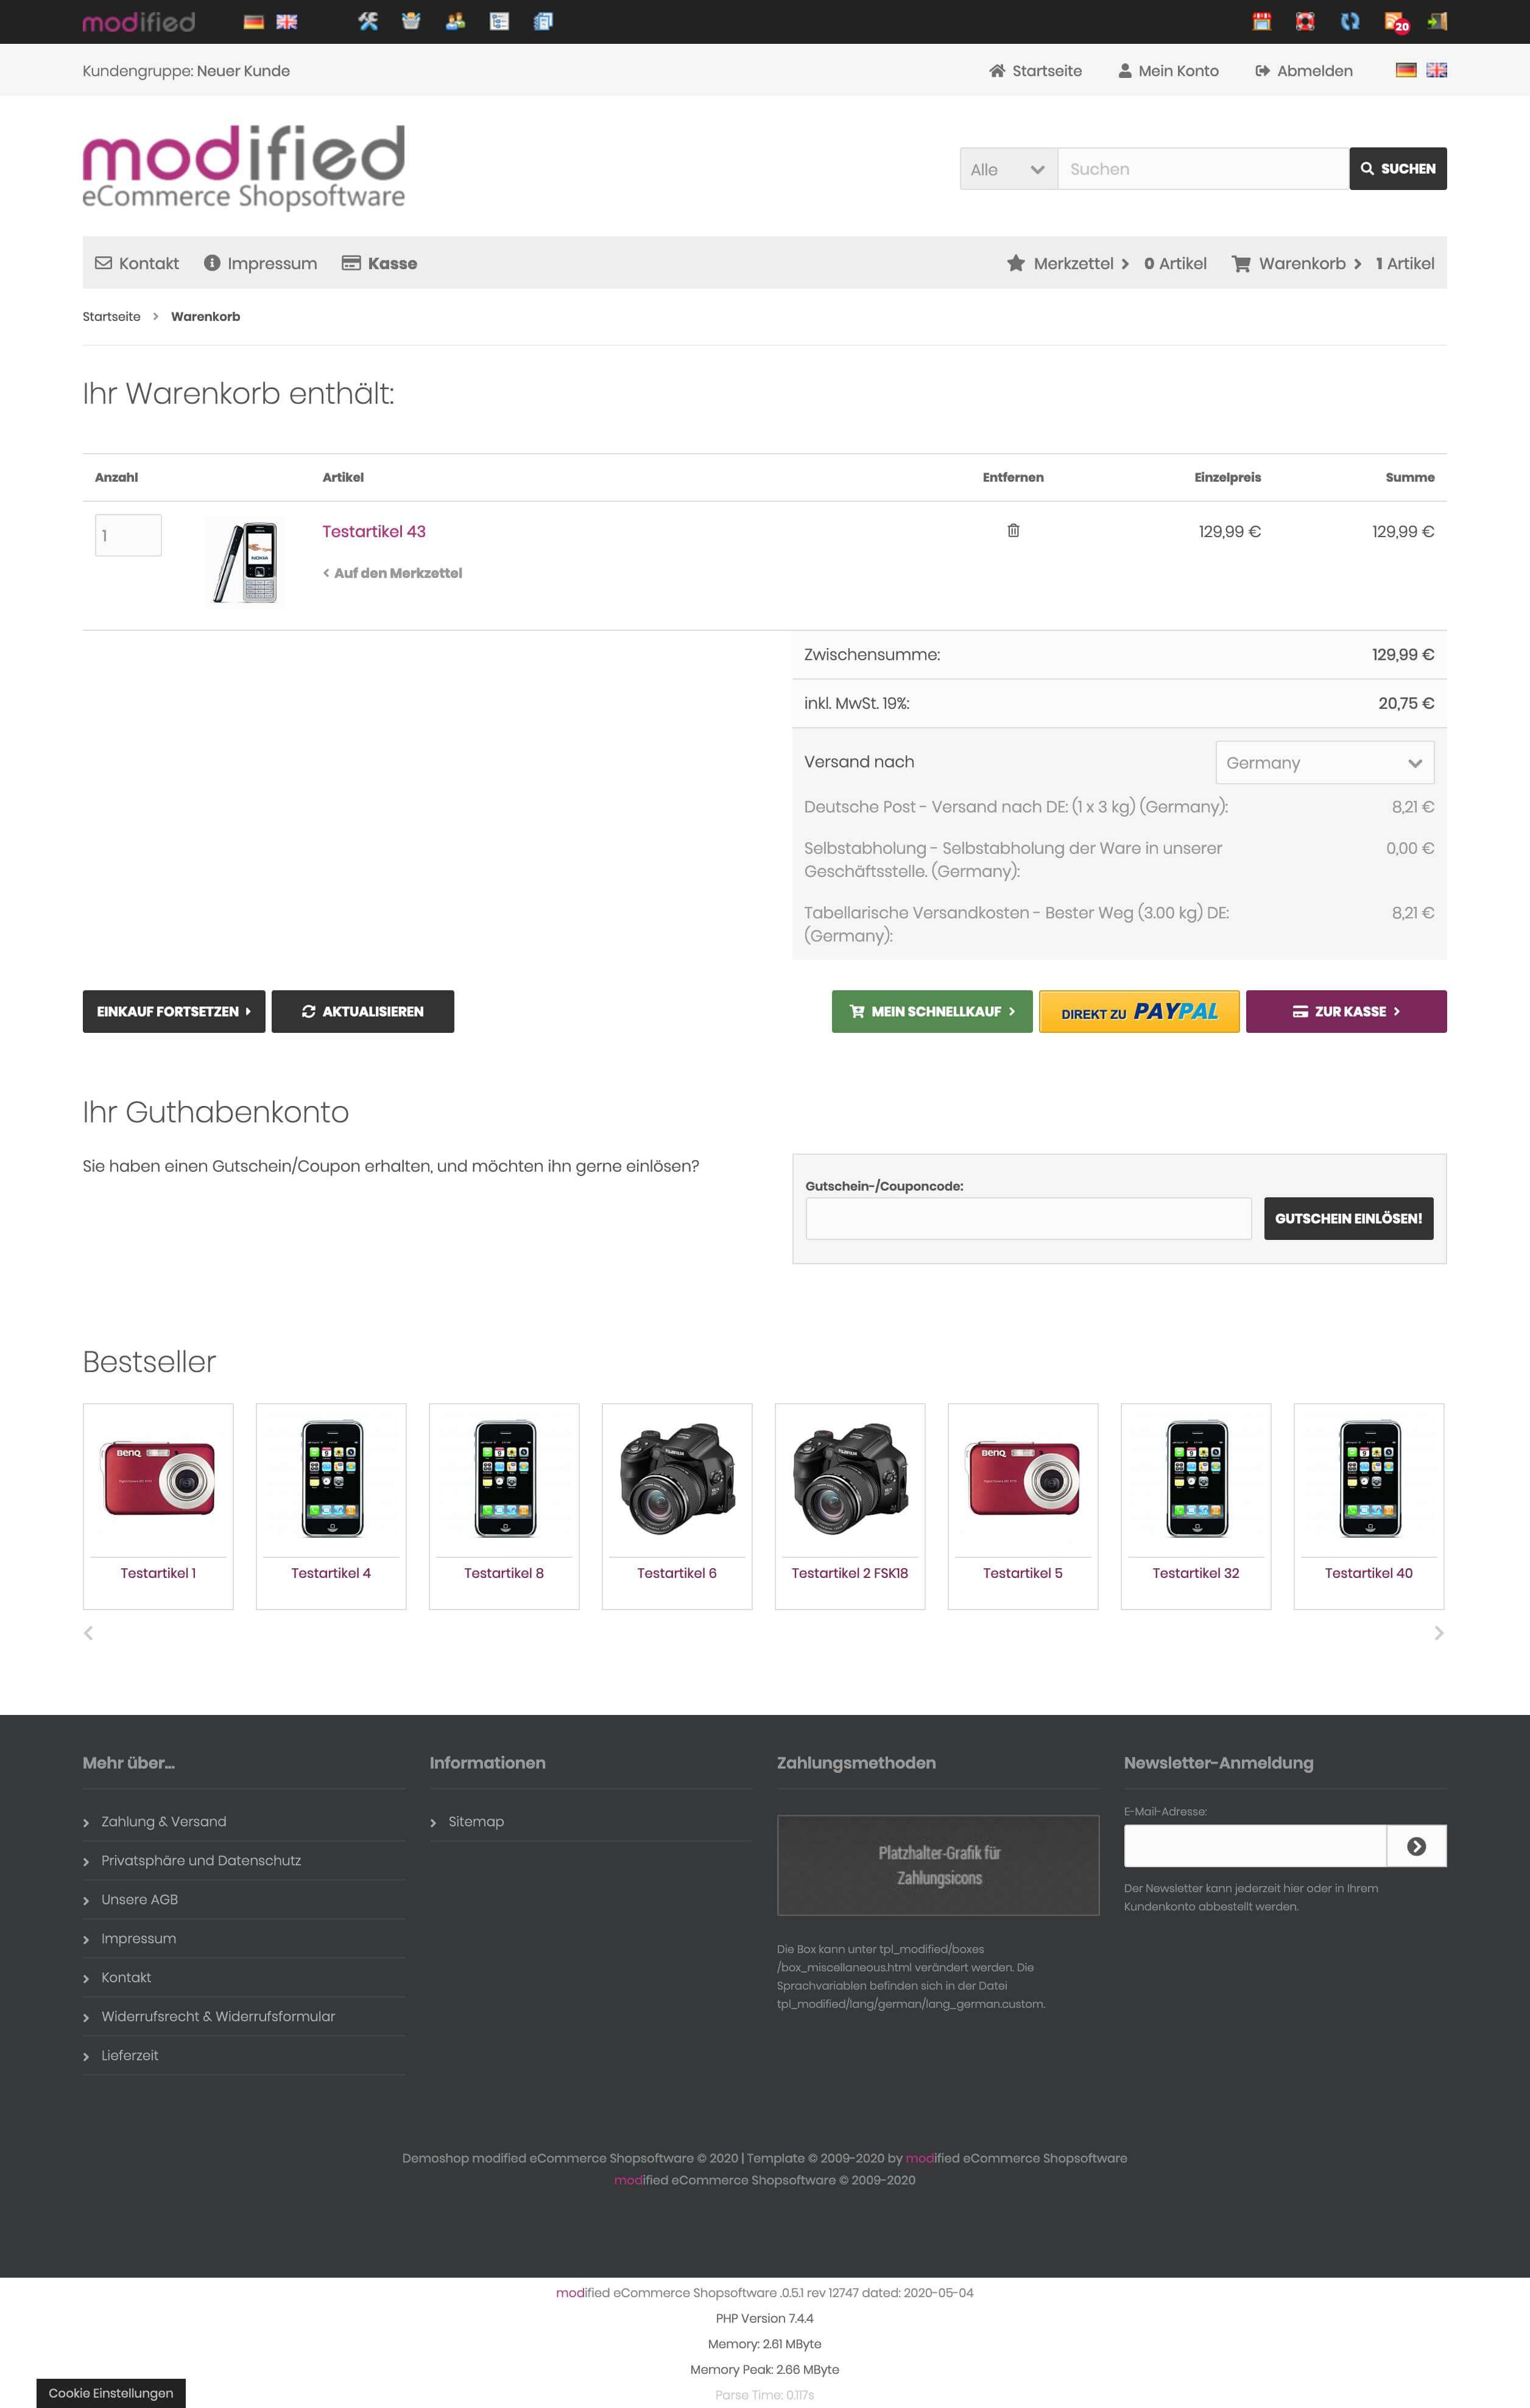Click Auf den Merkzettel link
The image size is (1530, 2408).
[392, 573]
